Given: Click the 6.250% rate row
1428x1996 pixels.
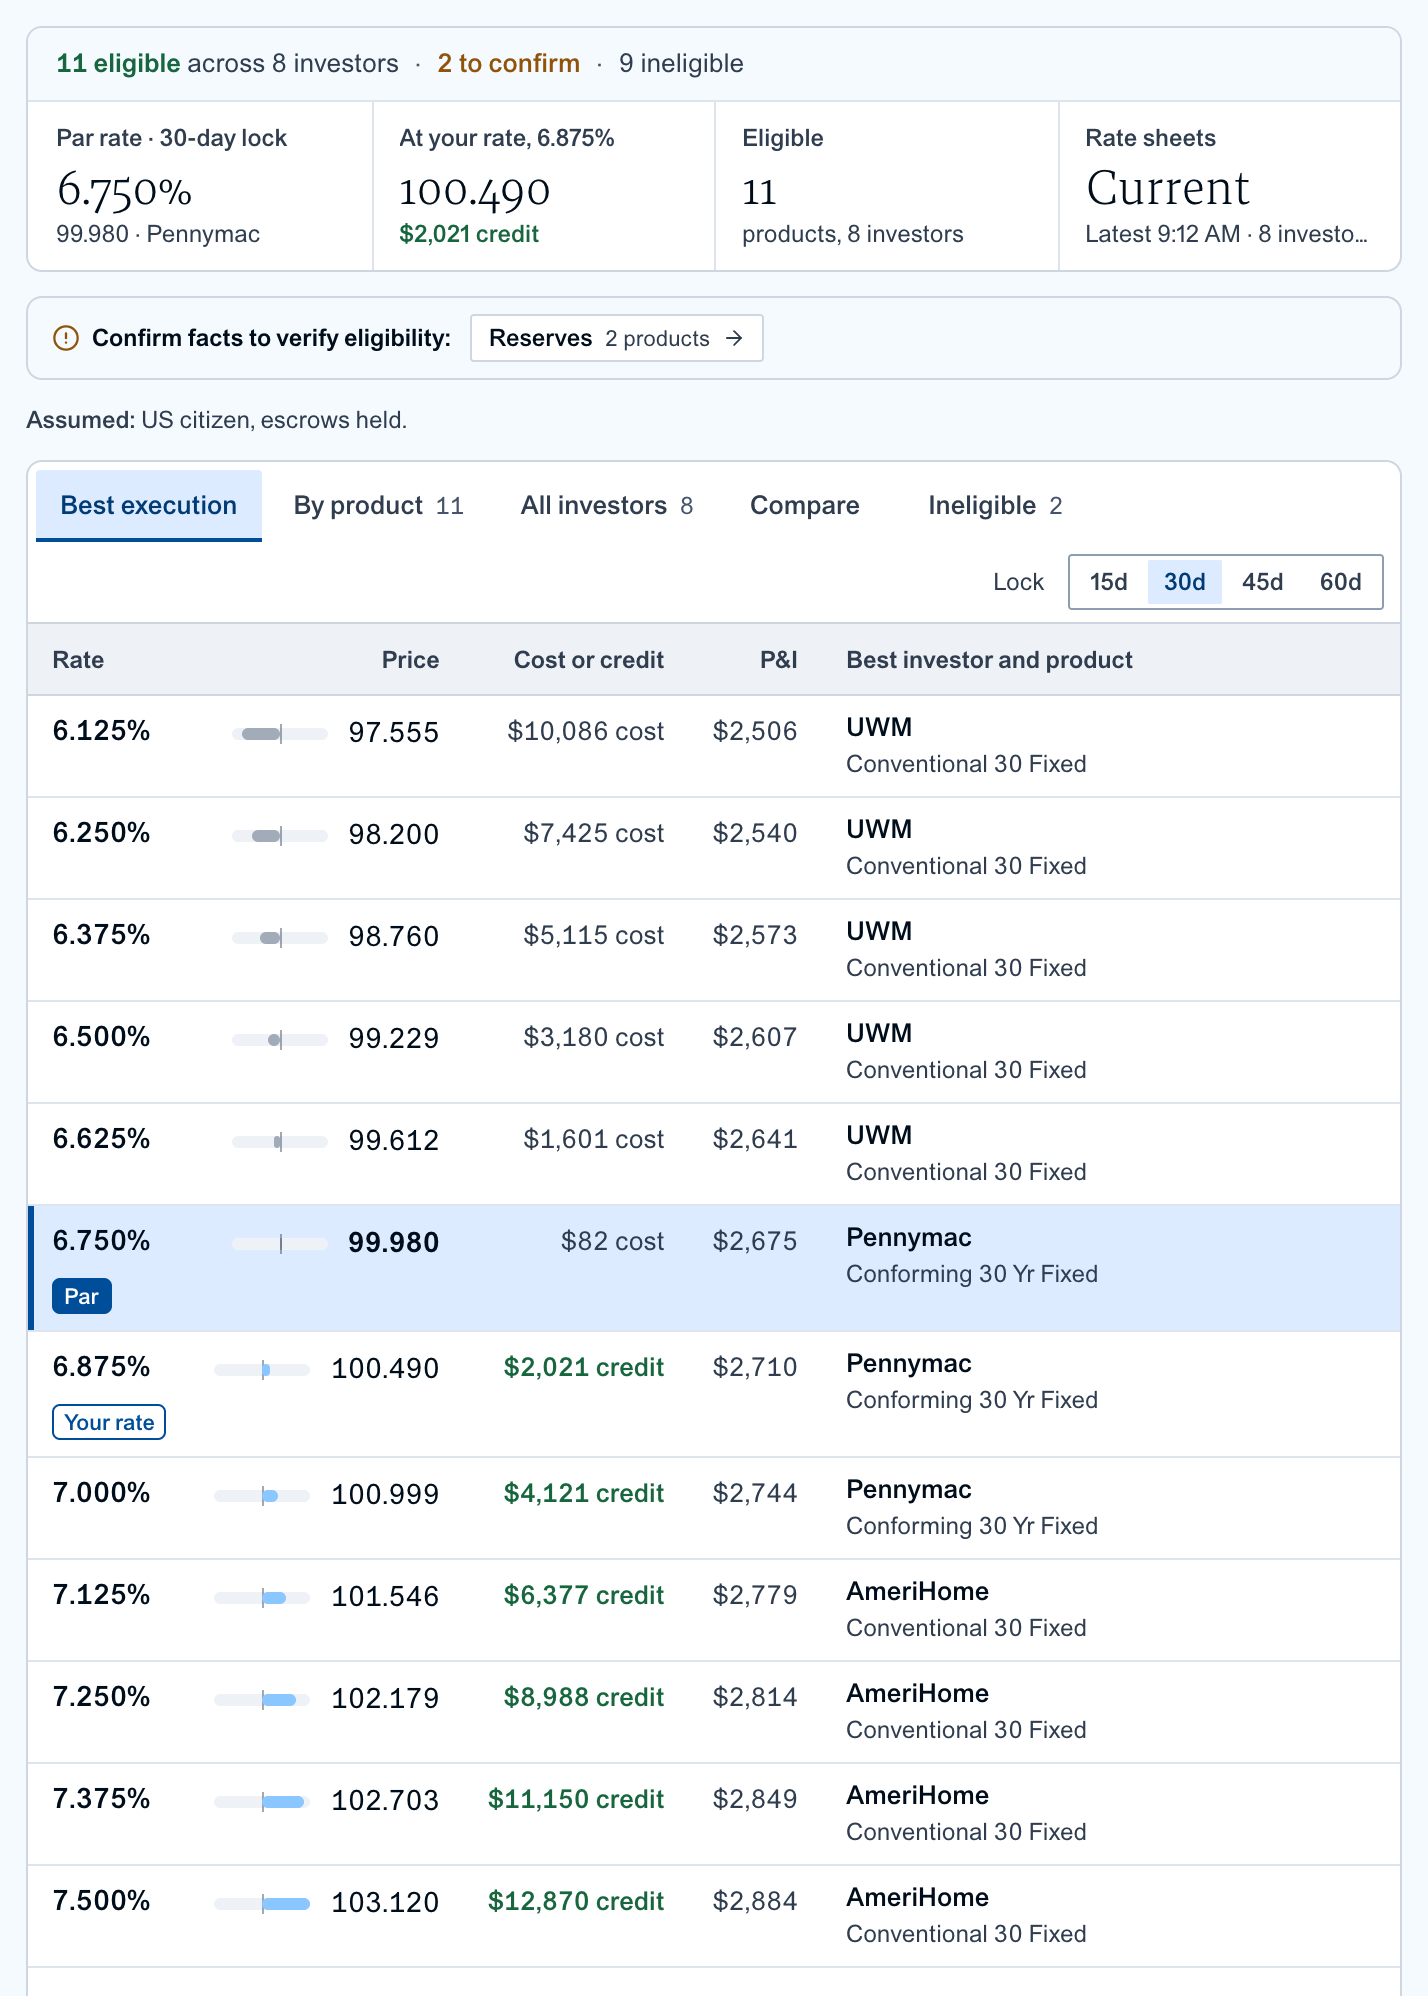Looking at the screenshot, I should coord(714,848).
